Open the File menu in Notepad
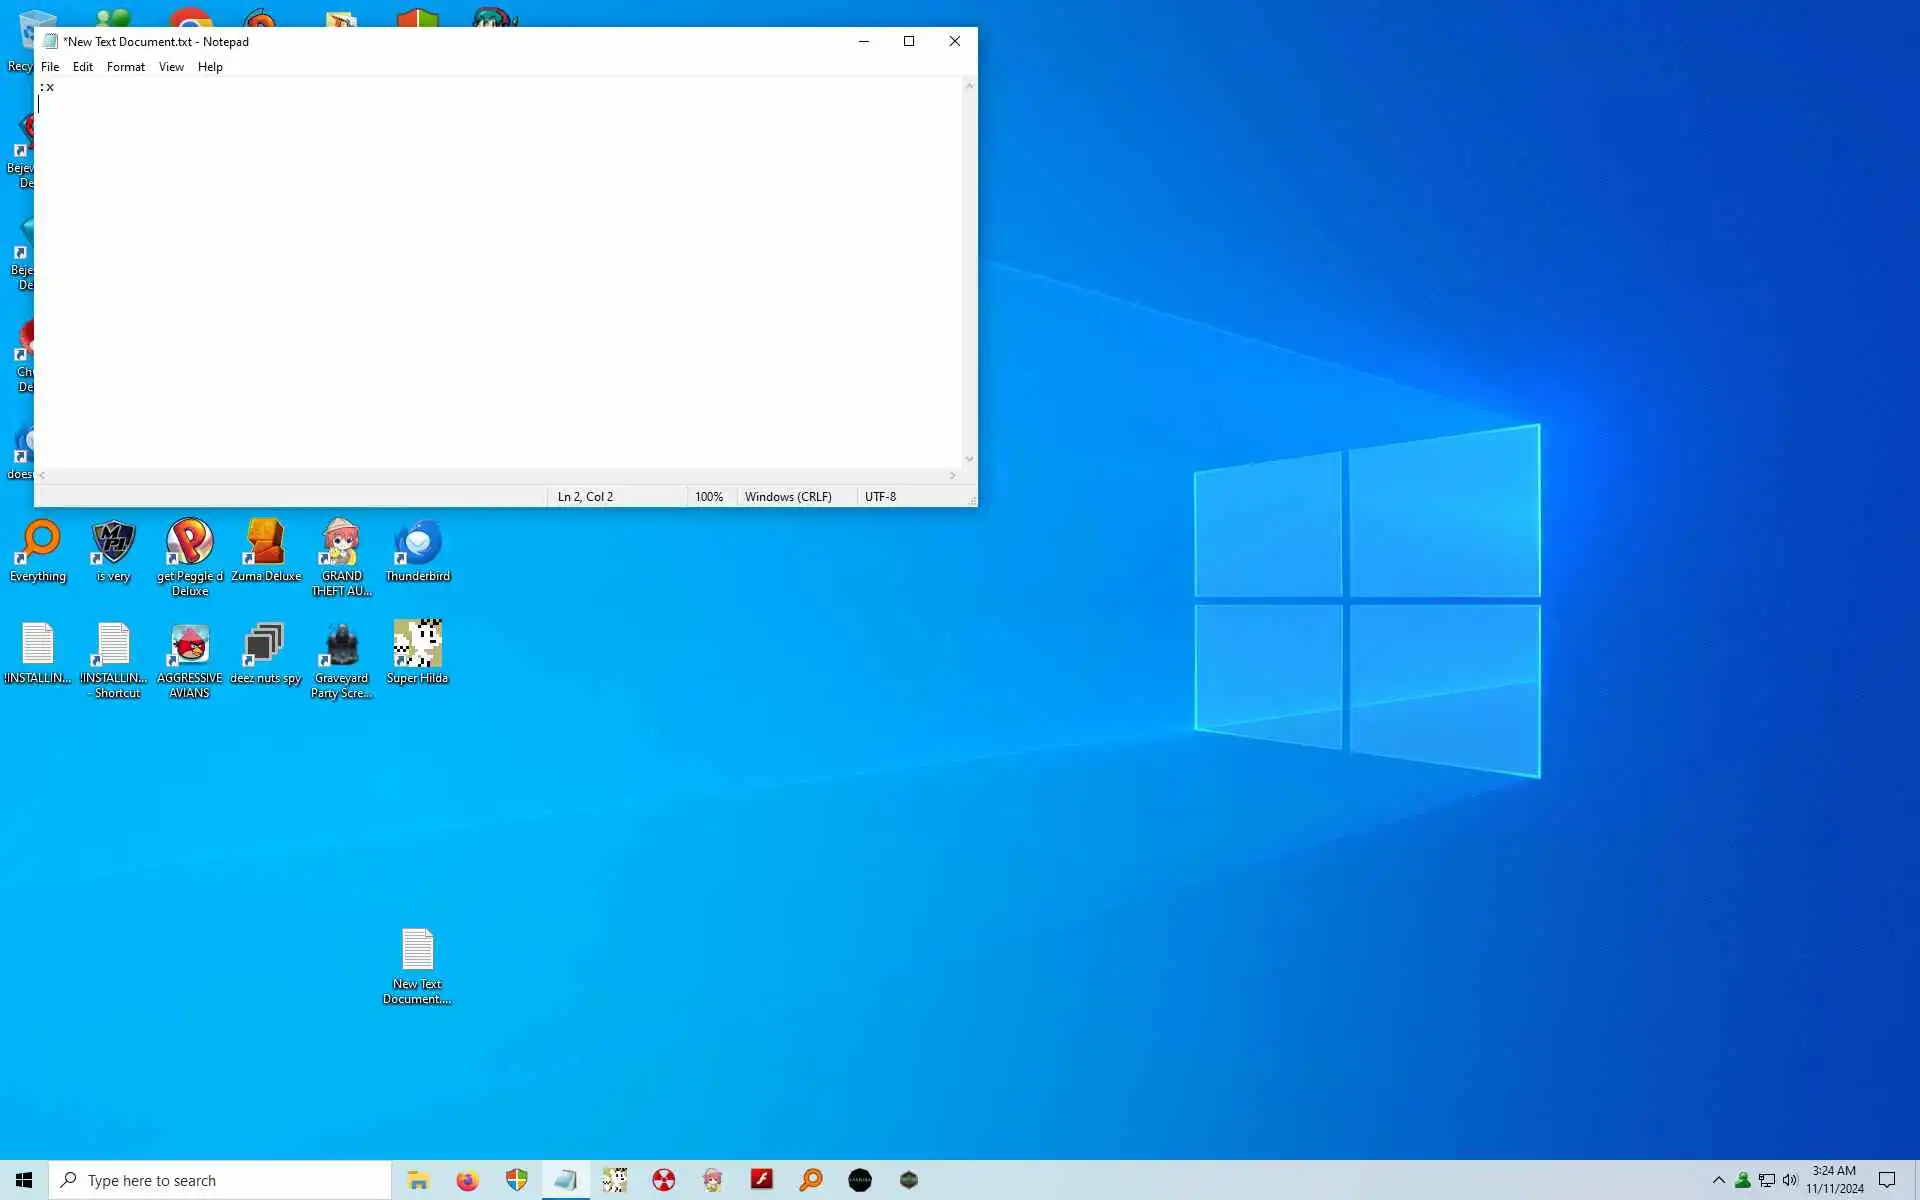This screenshot has height=1200, width=1920. coord(50,67)
